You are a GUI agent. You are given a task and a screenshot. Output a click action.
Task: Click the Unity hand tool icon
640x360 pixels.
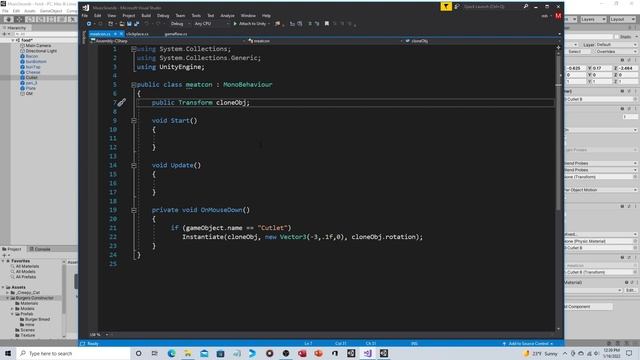[x=8, y=19]
